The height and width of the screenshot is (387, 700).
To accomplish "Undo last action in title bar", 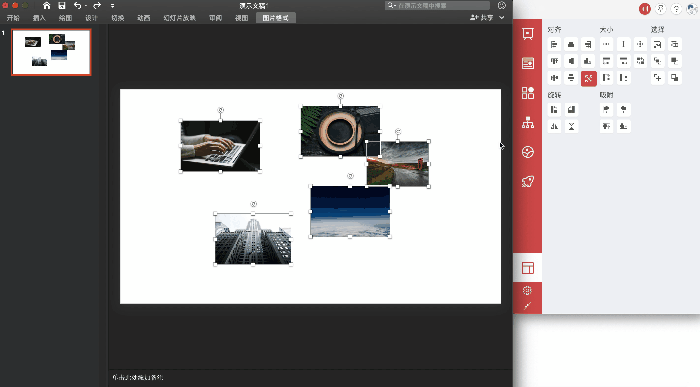I will [x=78, y=5].
